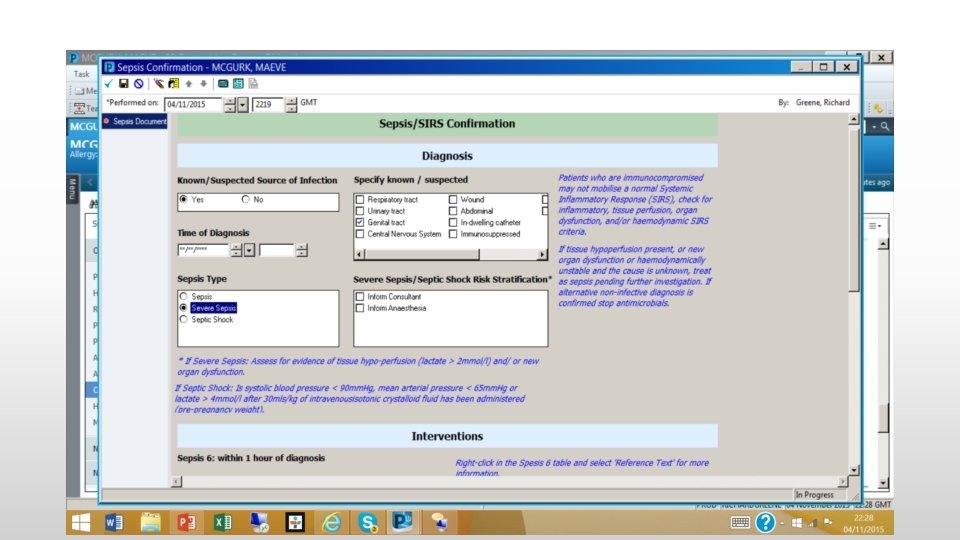The width and height of the screenshot is (960, 540).
Task: Click the Greene, Richard author name
Action: tap(823, 103)
